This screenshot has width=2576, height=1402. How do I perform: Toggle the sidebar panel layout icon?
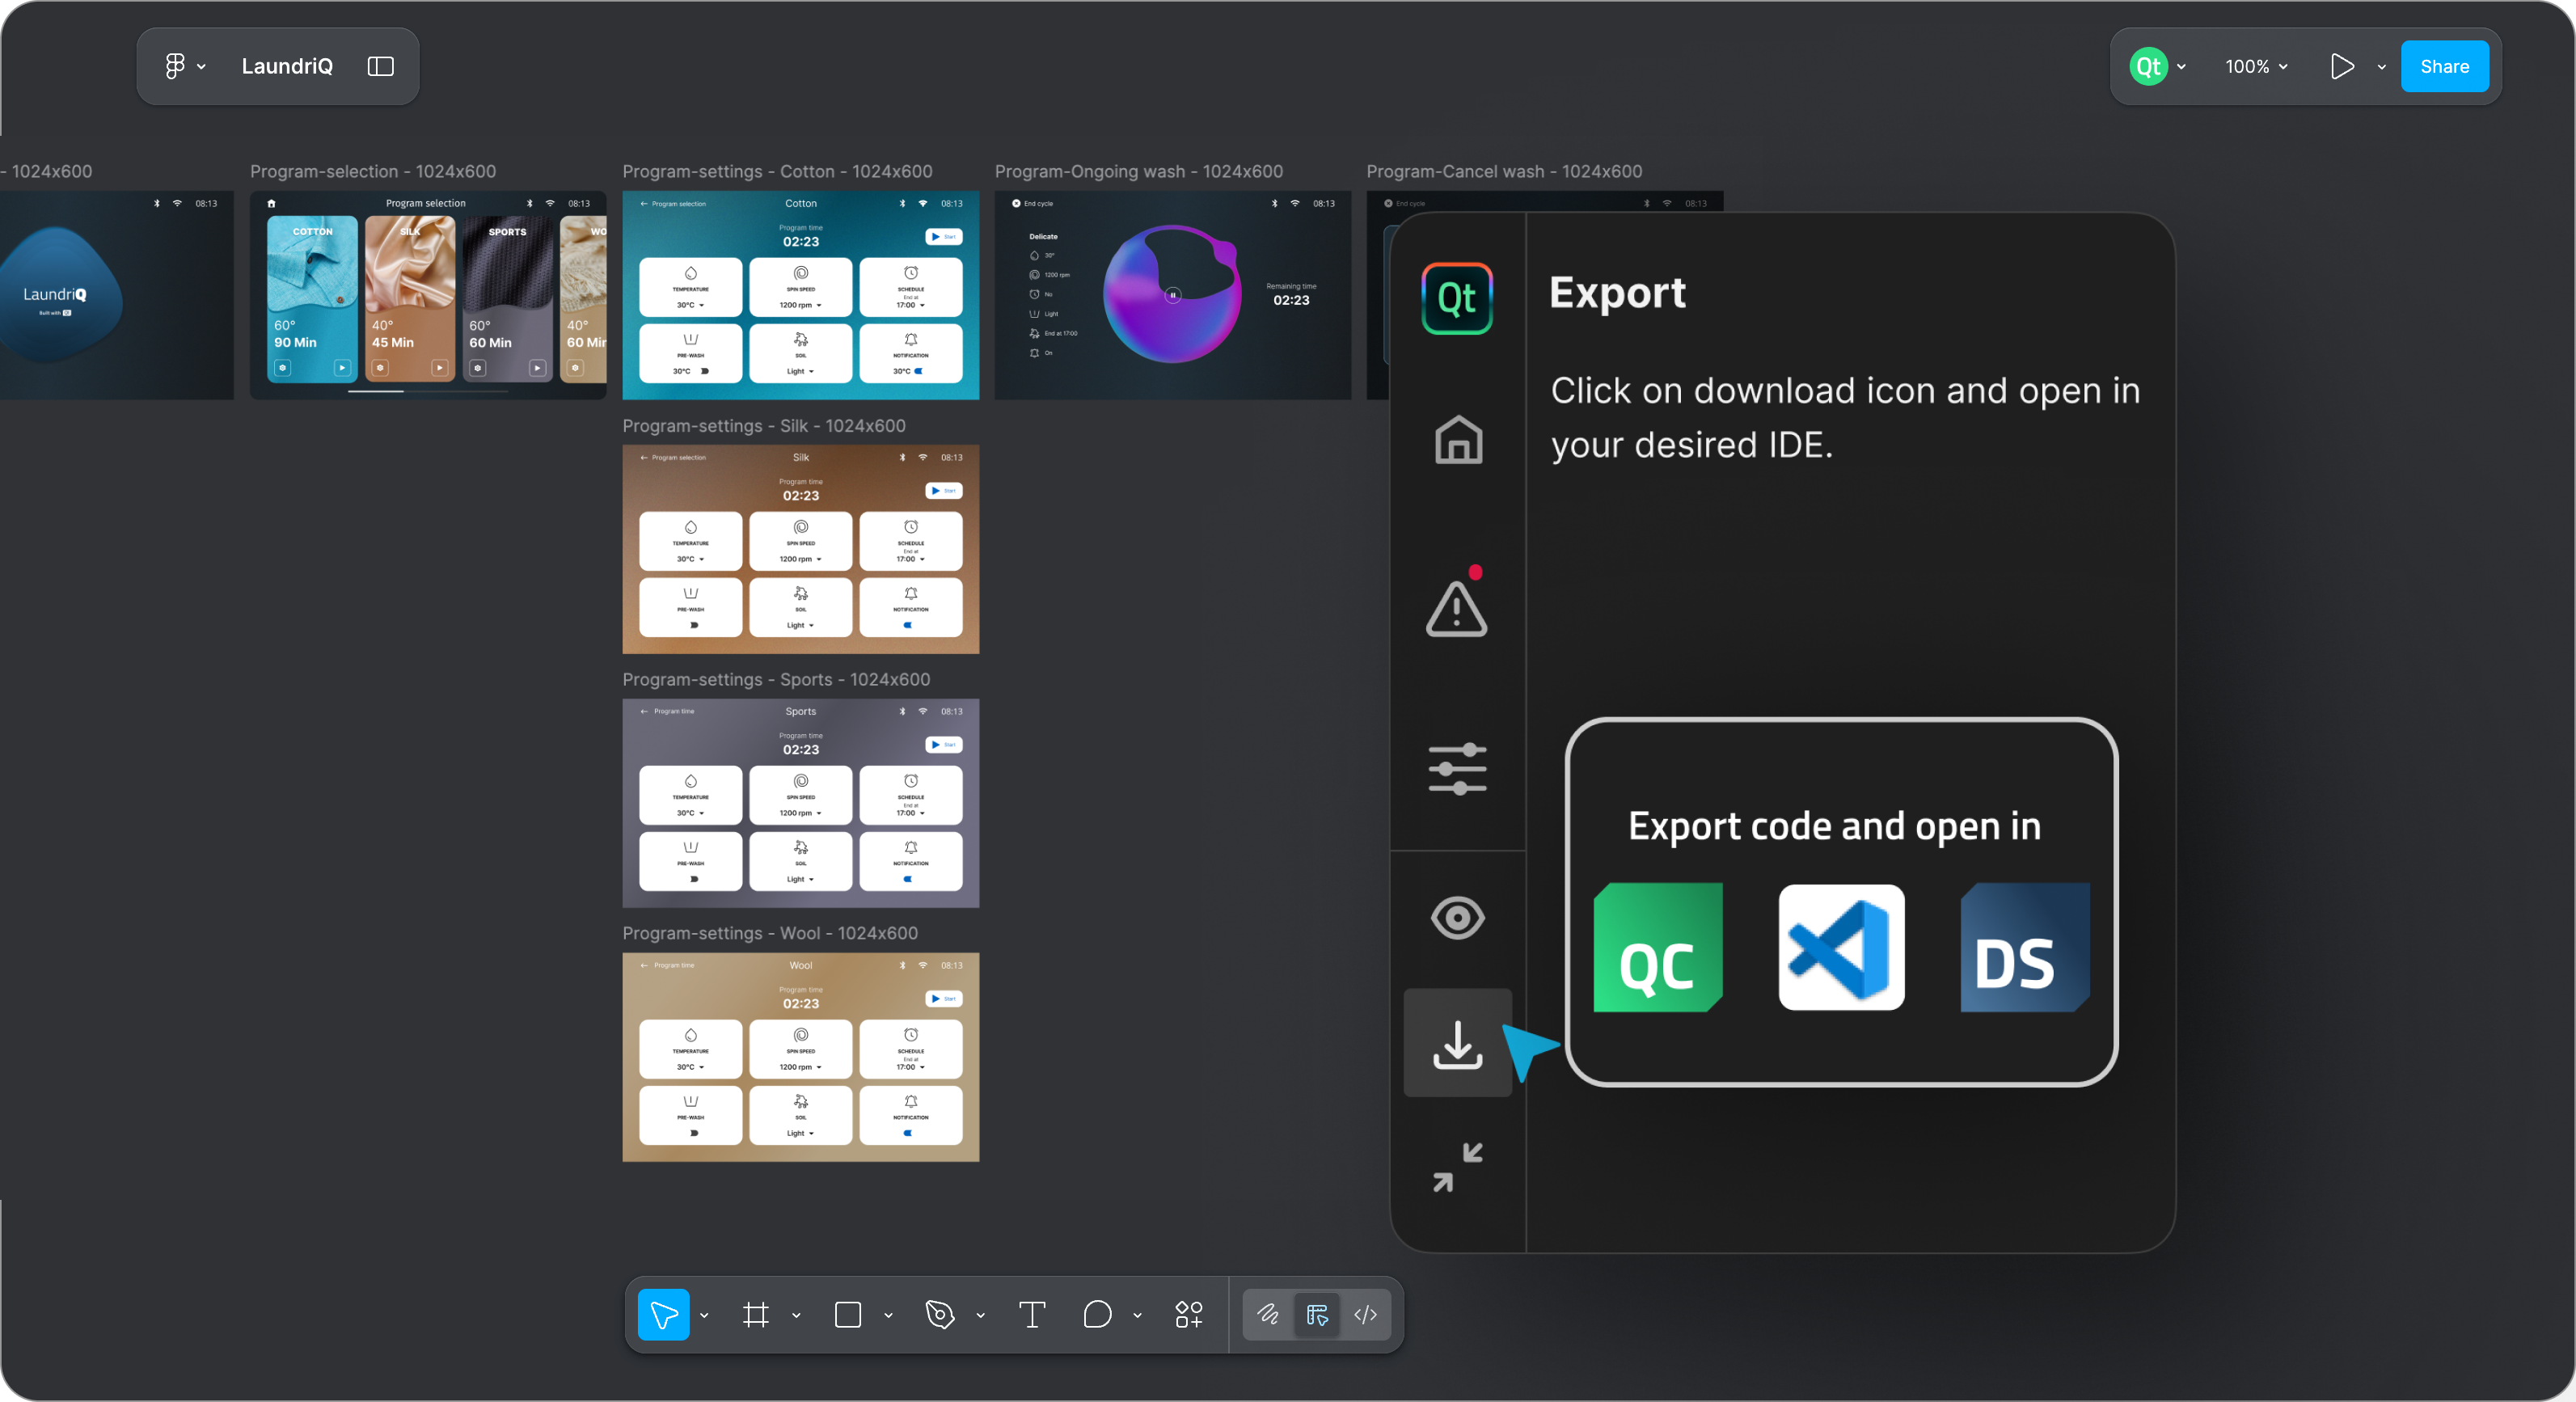point(380,66)
